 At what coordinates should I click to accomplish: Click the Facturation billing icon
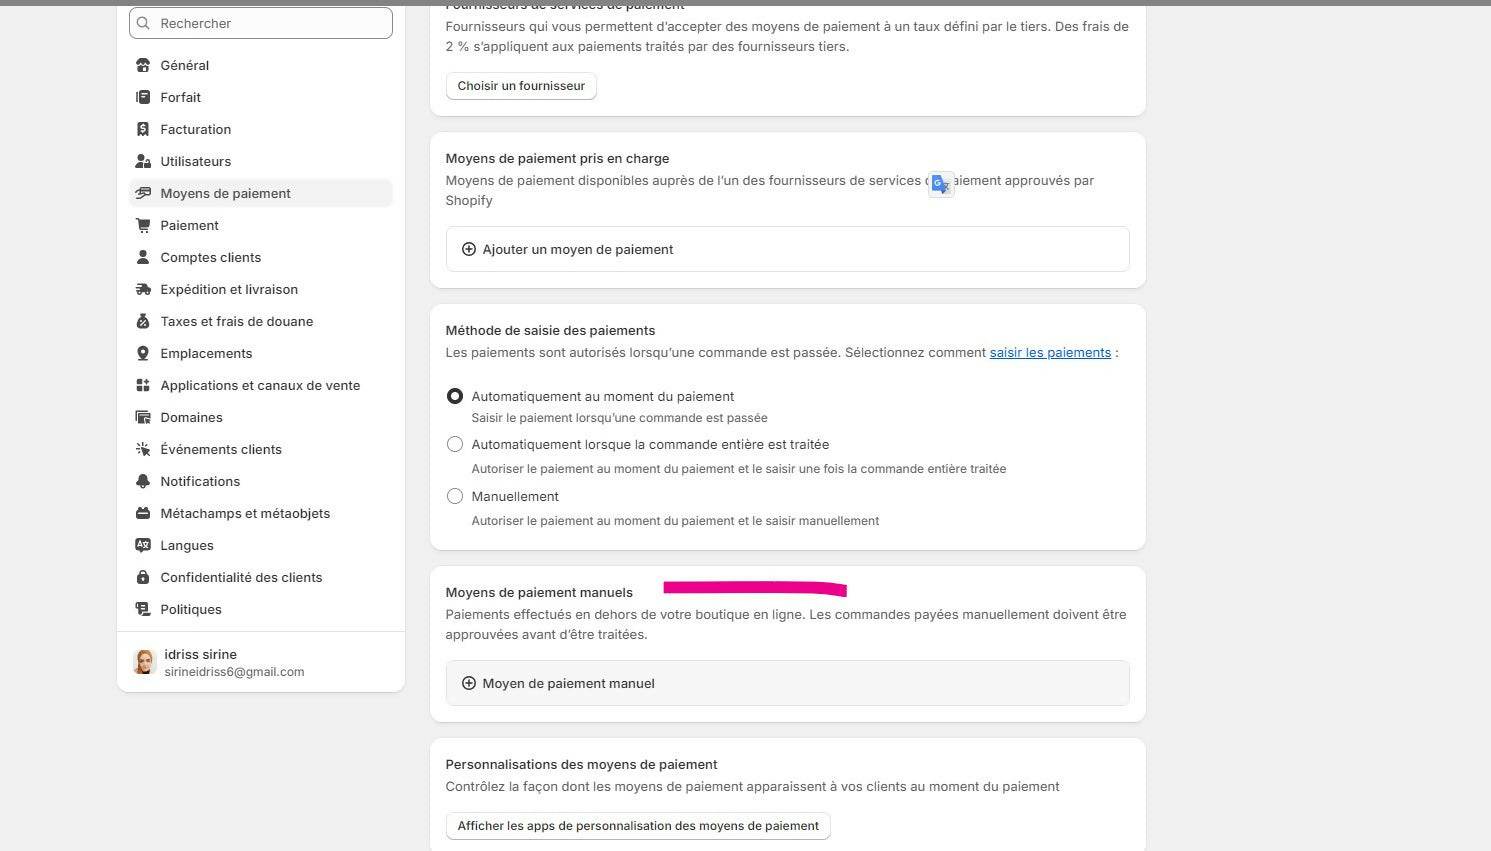click(x=143, y=129)
